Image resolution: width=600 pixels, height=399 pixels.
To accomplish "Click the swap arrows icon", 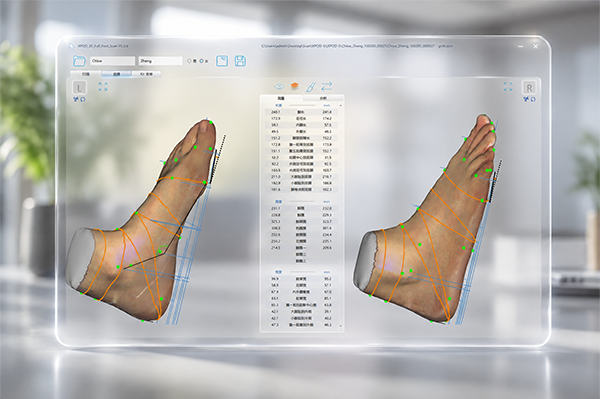I will [x=326, y=86].
